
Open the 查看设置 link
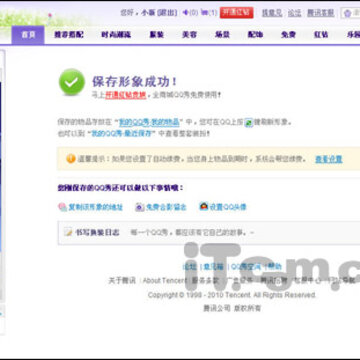click(329, 159)
